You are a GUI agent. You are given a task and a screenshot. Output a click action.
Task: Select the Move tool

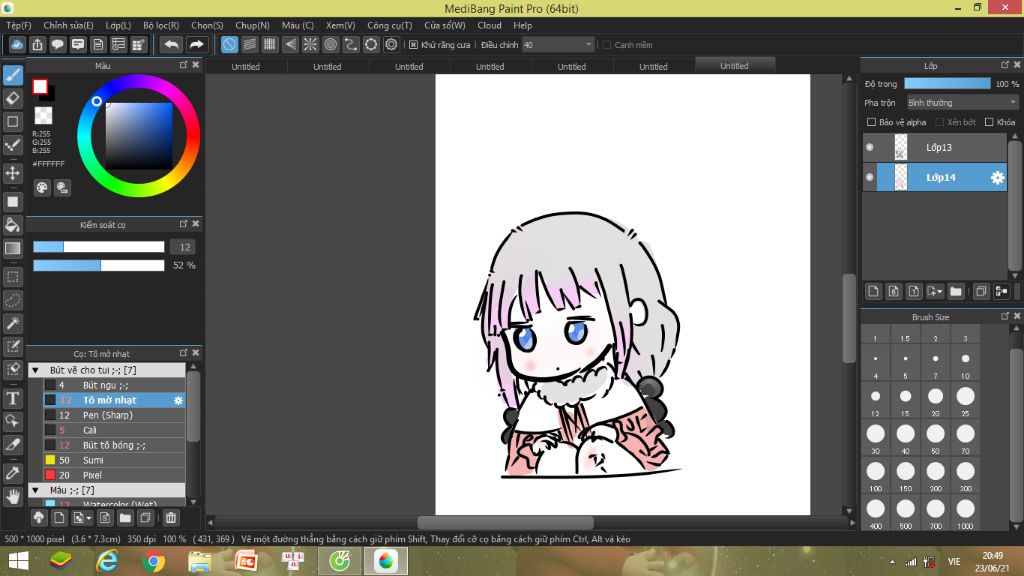pos(13,173)
